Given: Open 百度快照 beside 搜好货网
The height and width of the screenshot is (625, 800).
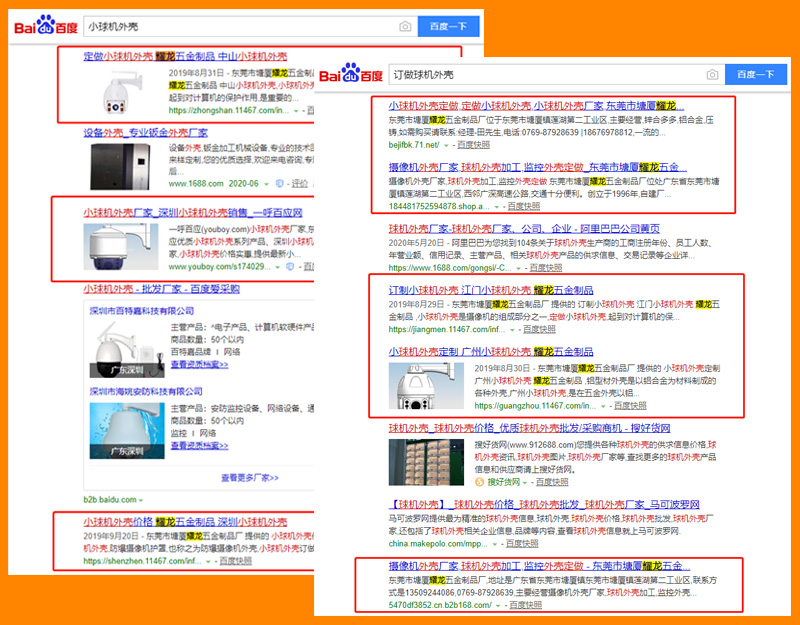Looking at the screenshot, I should [x=552, y=482].
